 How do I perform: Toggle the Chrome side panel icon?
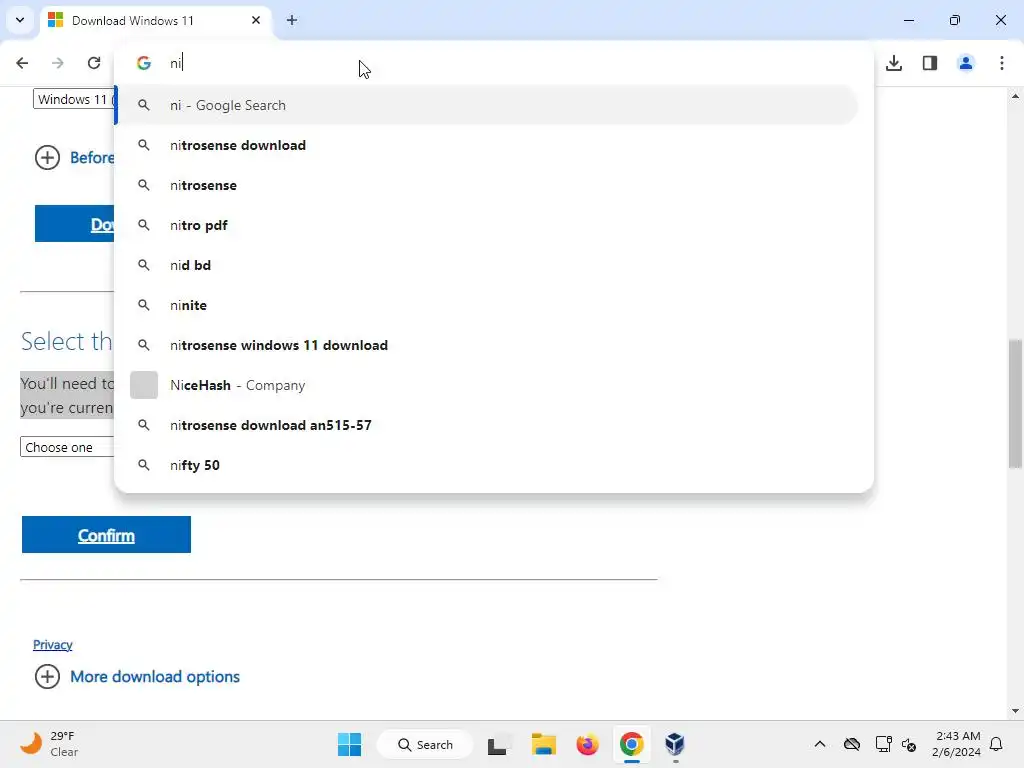930,63
